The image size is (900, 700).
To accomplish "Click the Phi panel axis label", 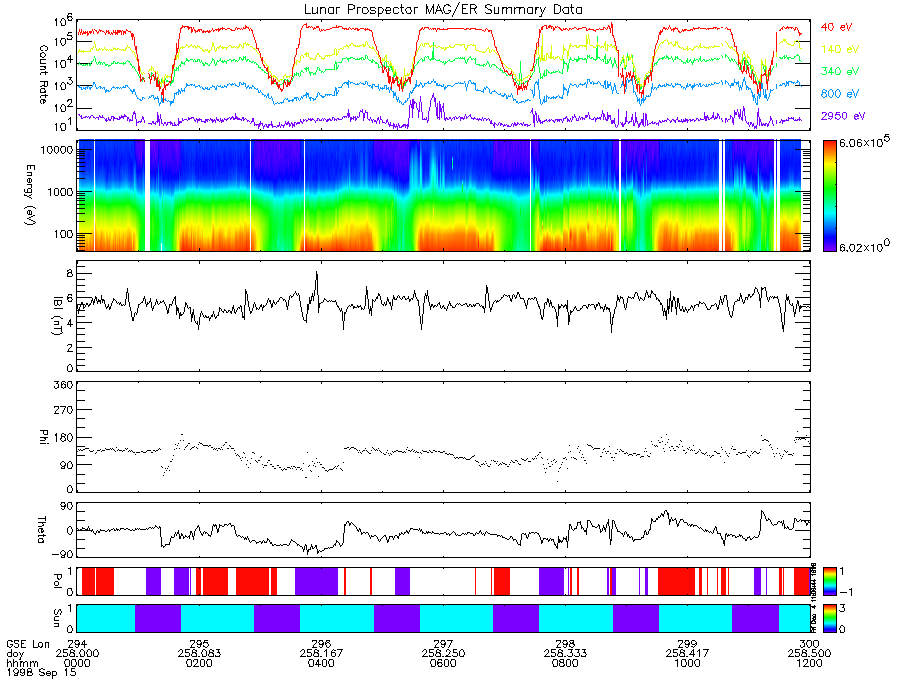I will [43, 436].
